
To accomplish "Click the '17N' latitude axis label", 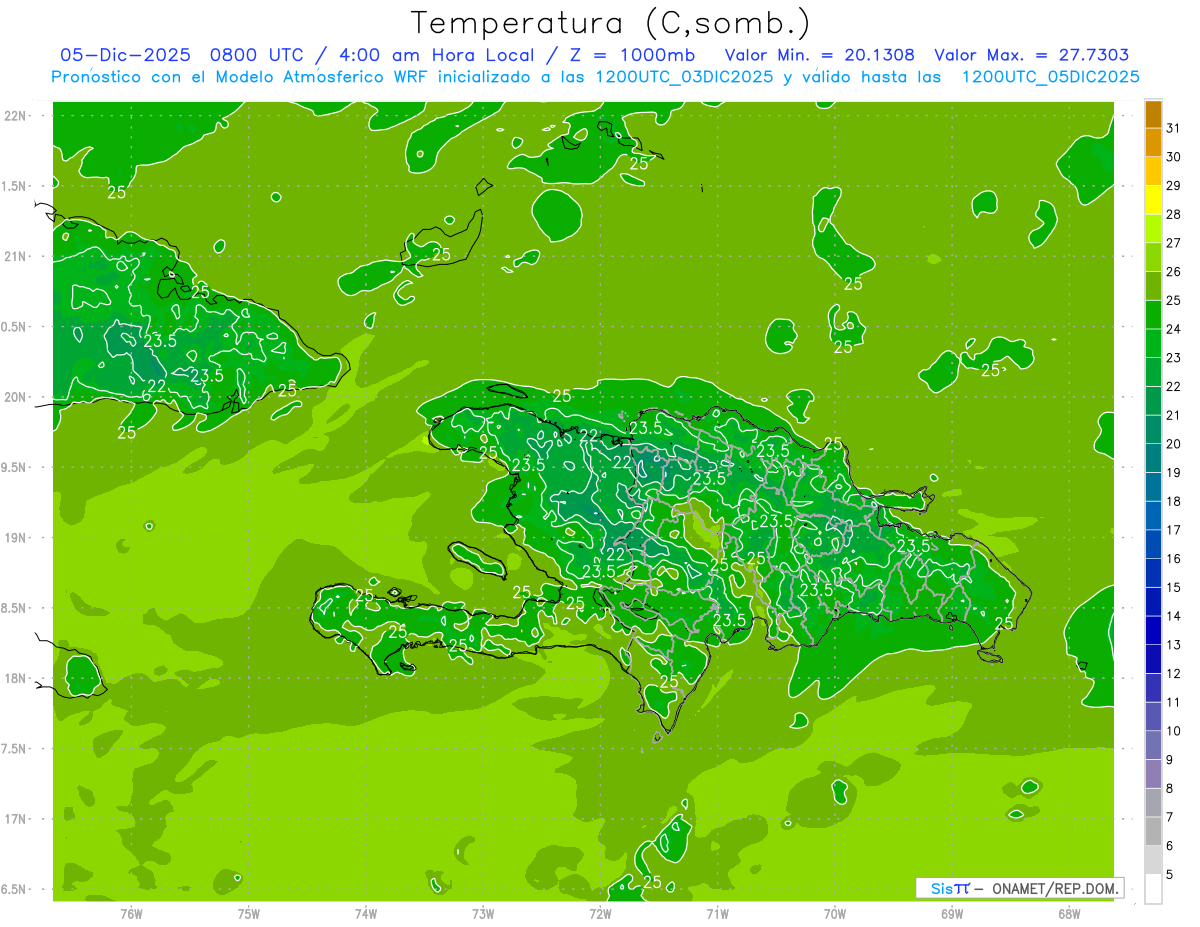I will (x=15, y=819).
